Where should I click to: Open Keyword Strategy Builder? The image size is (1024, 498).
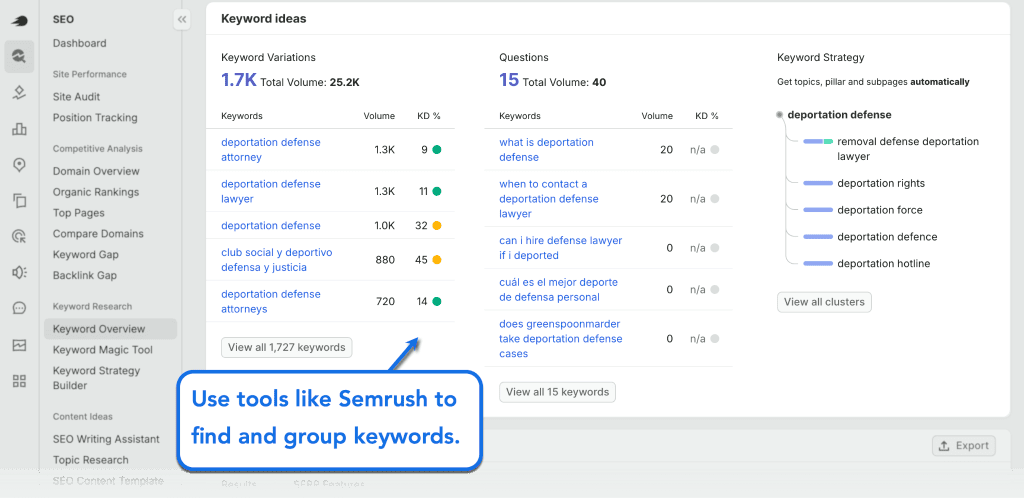click(x=97, y=378)
